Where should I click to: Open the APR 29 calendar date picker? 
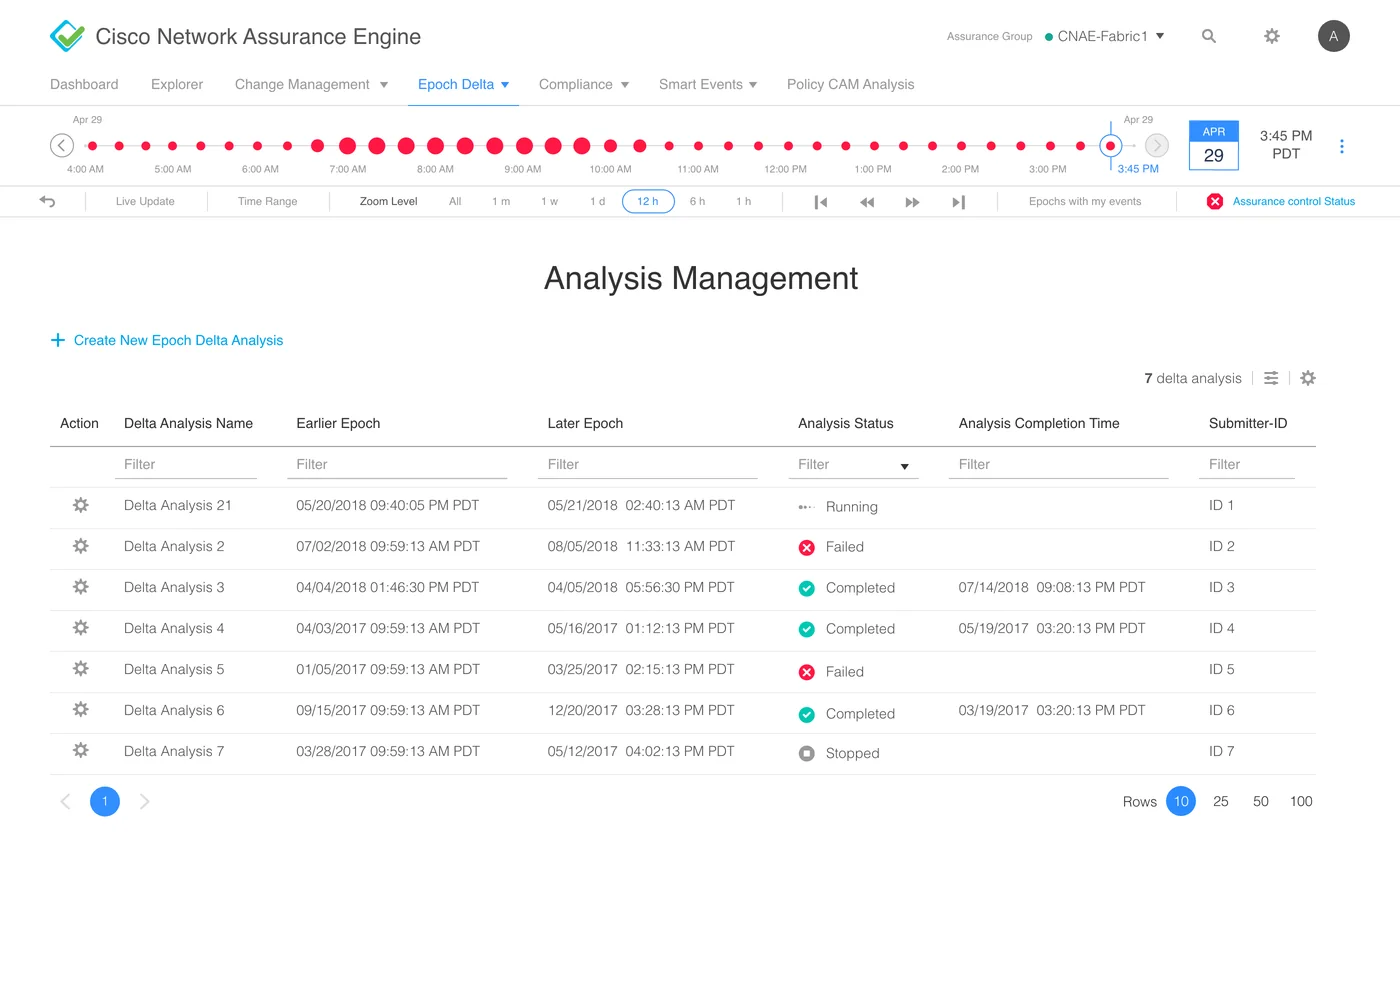tap(1214, 146)
